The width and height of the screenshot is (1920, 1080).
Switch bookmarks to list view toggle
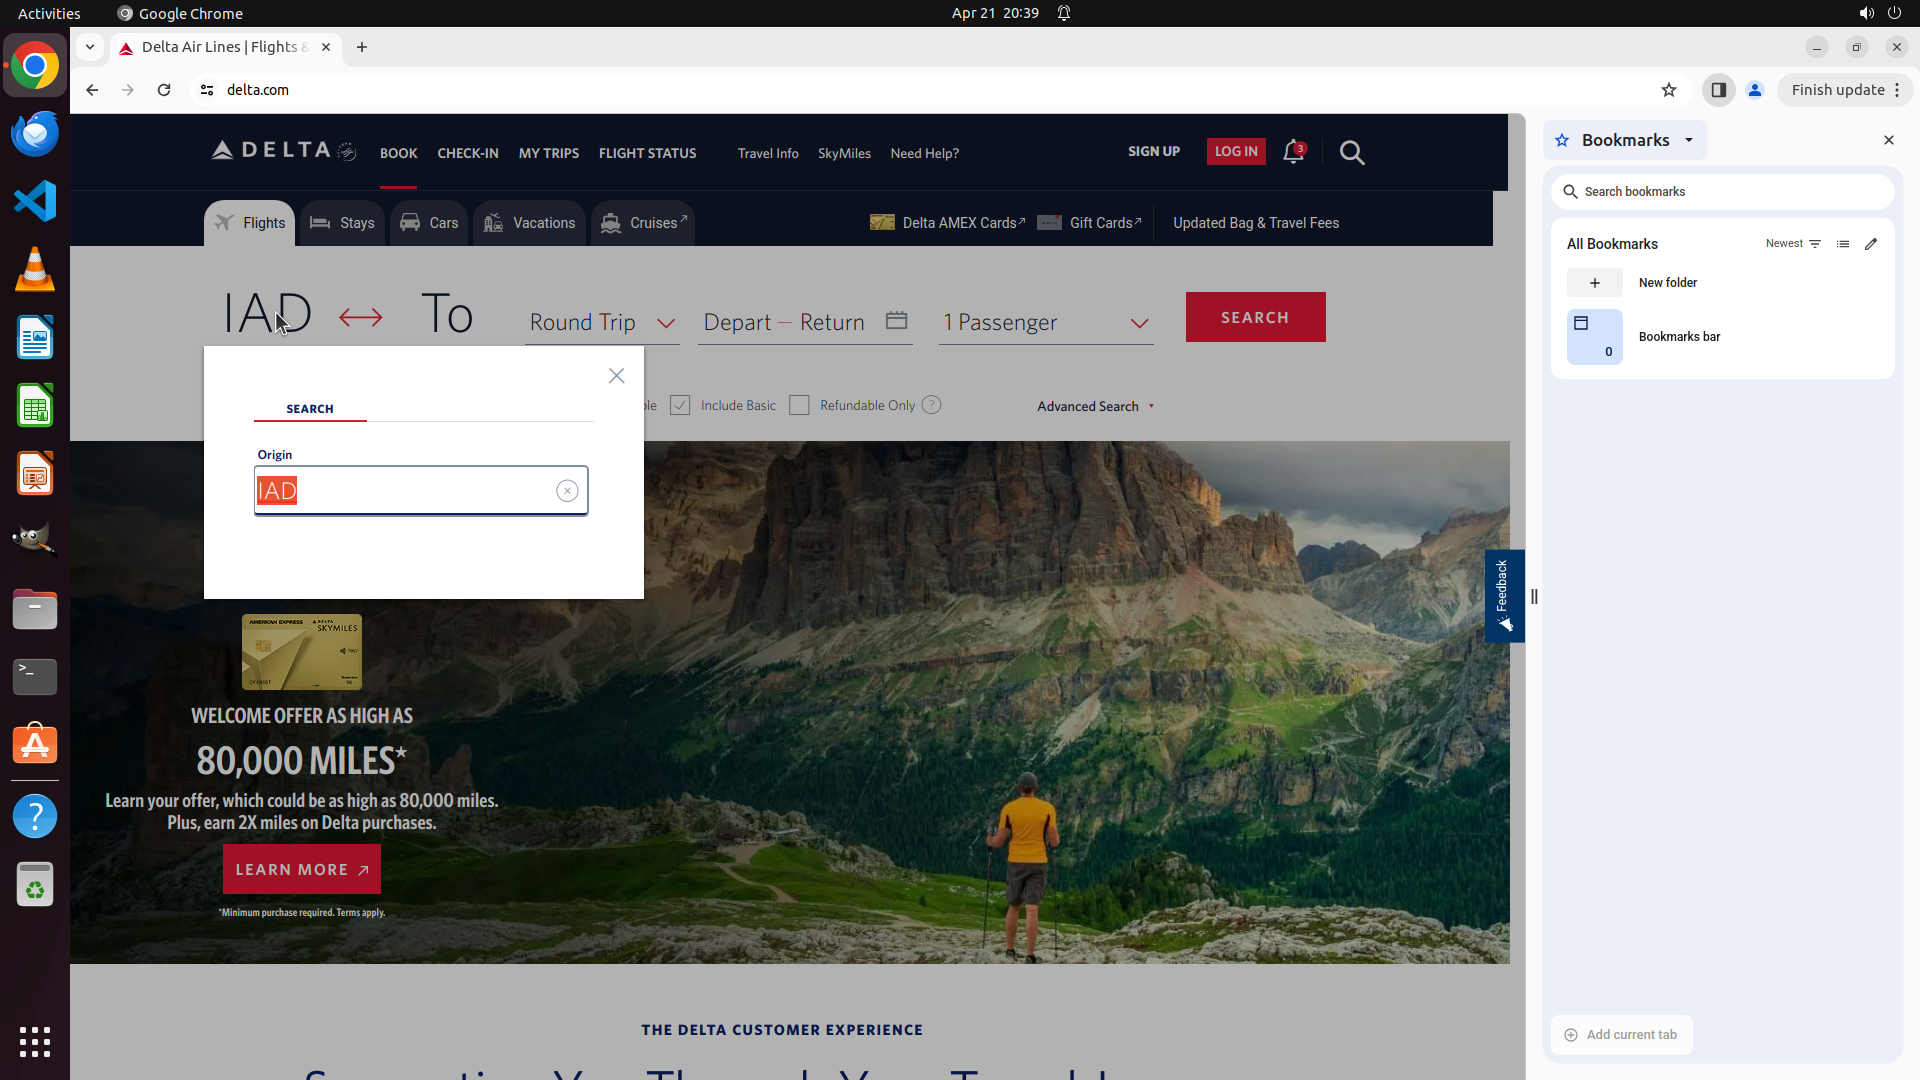click(x=1843, y=244)
